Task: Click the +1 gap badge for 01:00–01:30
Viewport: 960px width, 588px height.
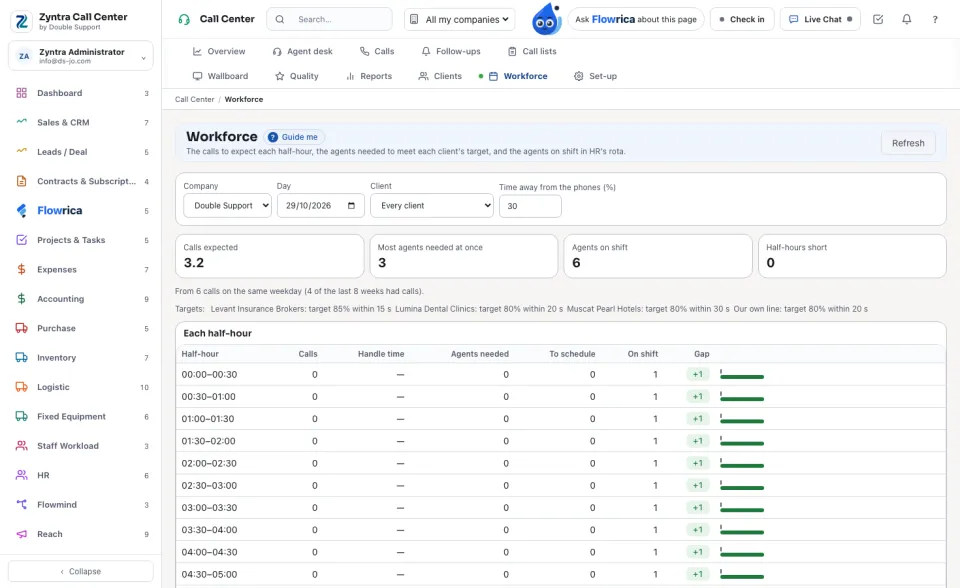Action: [x=698, y=419]
